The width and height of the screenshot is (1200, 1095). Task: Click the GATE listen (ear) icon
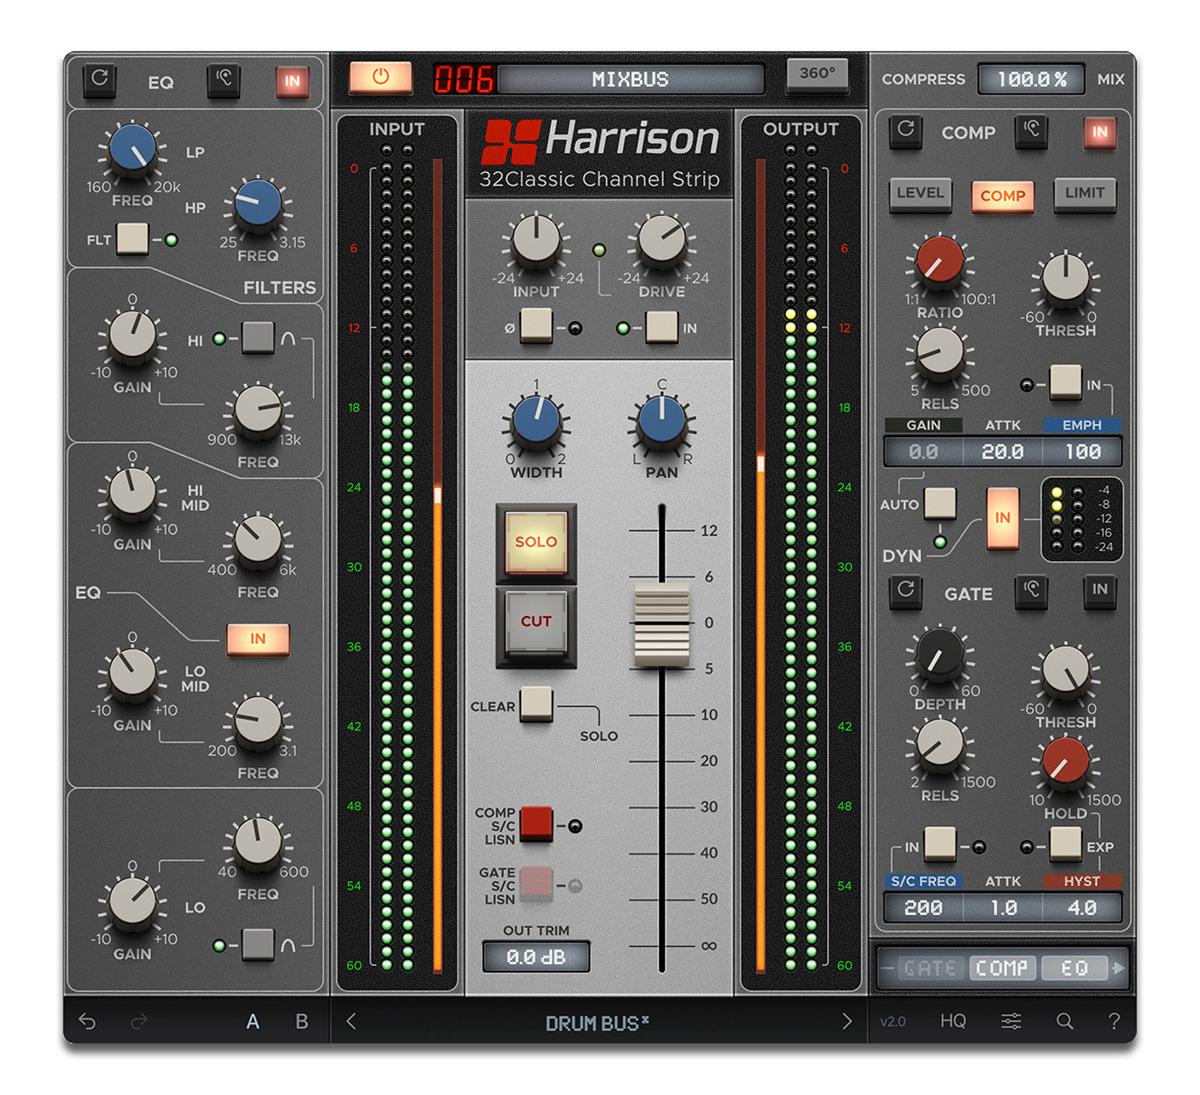1031,590
